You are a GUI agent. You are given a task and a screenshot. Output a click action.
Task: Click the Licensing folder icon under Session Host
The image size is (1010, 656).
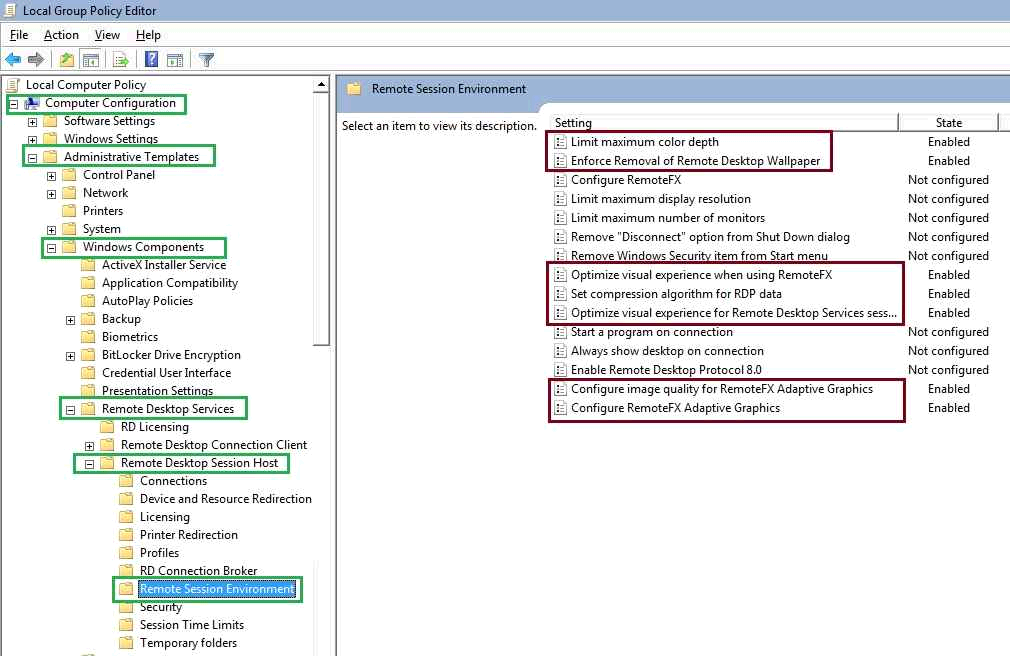tap(127, 517)
